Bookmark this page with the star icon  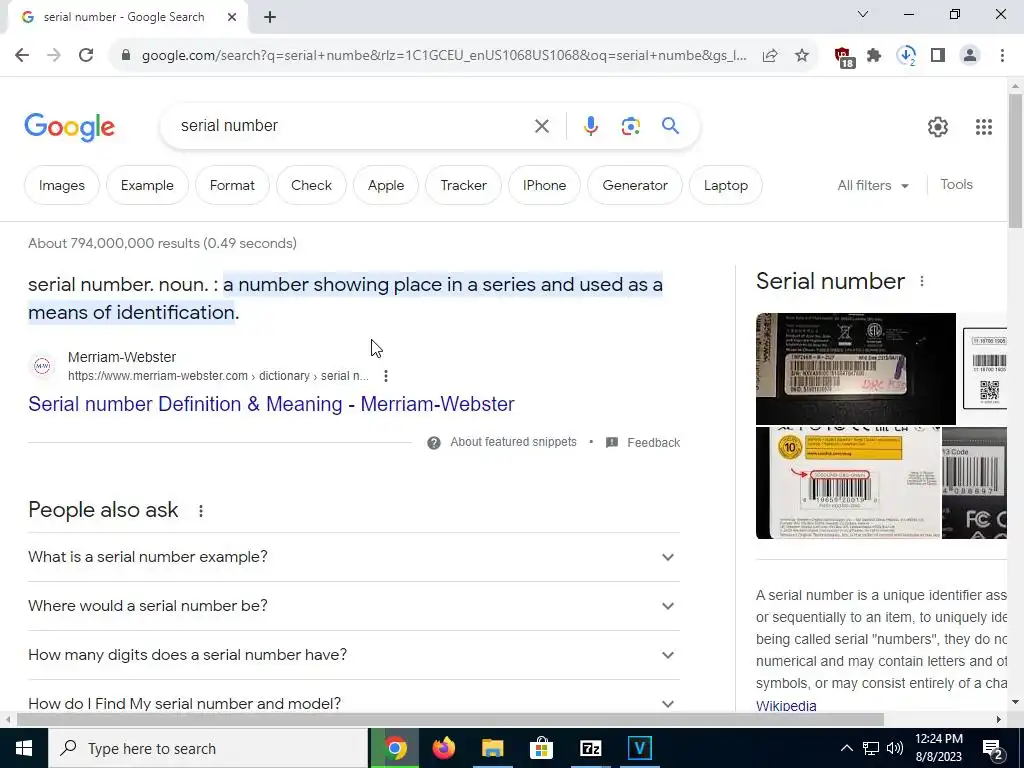point(802,56)
